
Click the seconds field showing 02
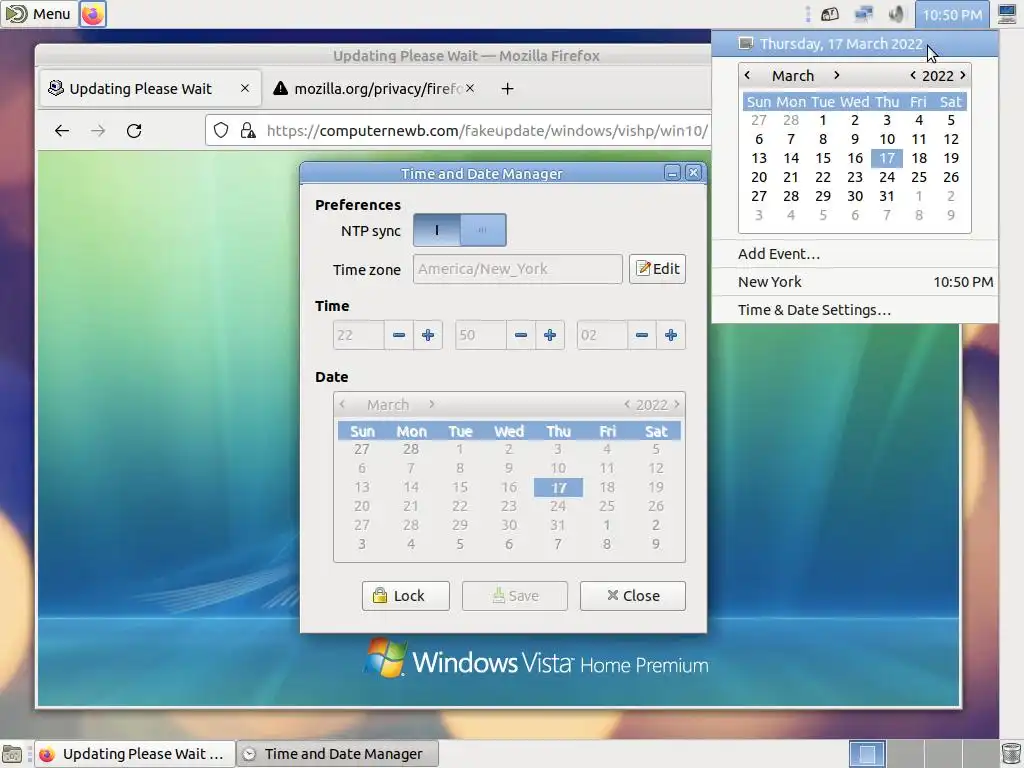coord(601,335)
